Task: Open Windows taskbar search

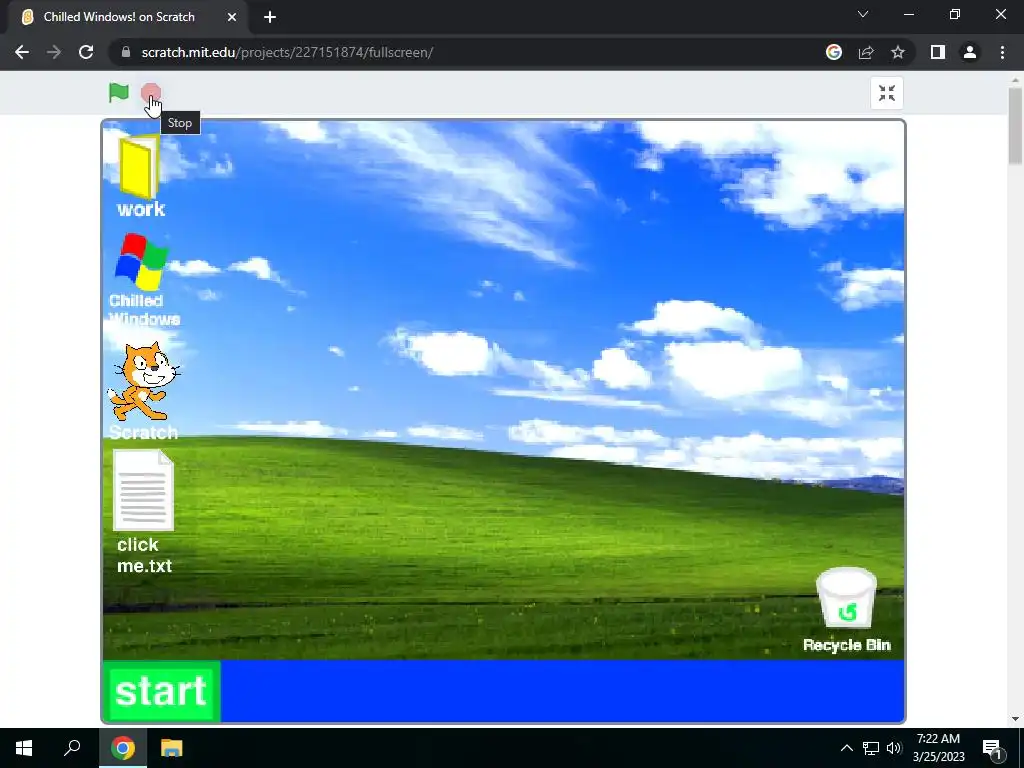Action: (72, 748)
